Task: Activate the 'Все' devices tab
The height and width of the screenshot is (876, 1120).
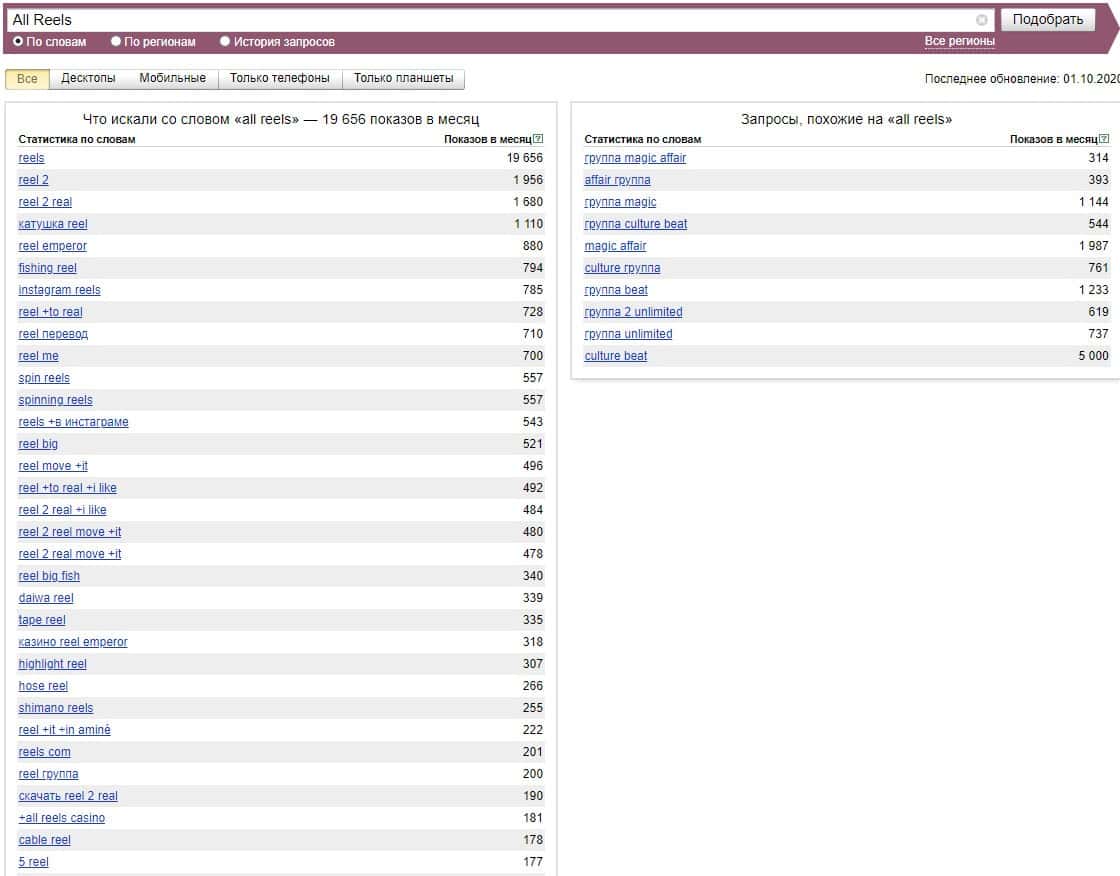Action: [27, 79]
